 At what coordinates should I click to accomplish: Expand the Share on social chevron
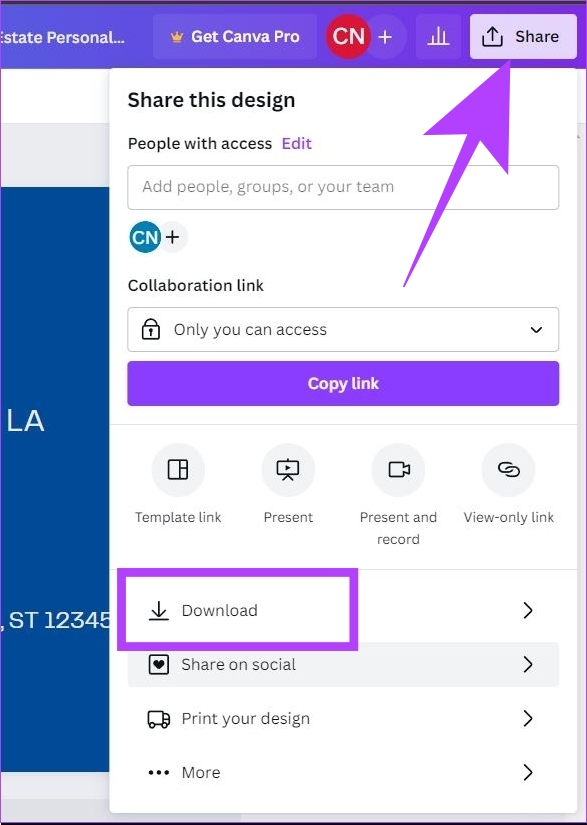(528, 665)
